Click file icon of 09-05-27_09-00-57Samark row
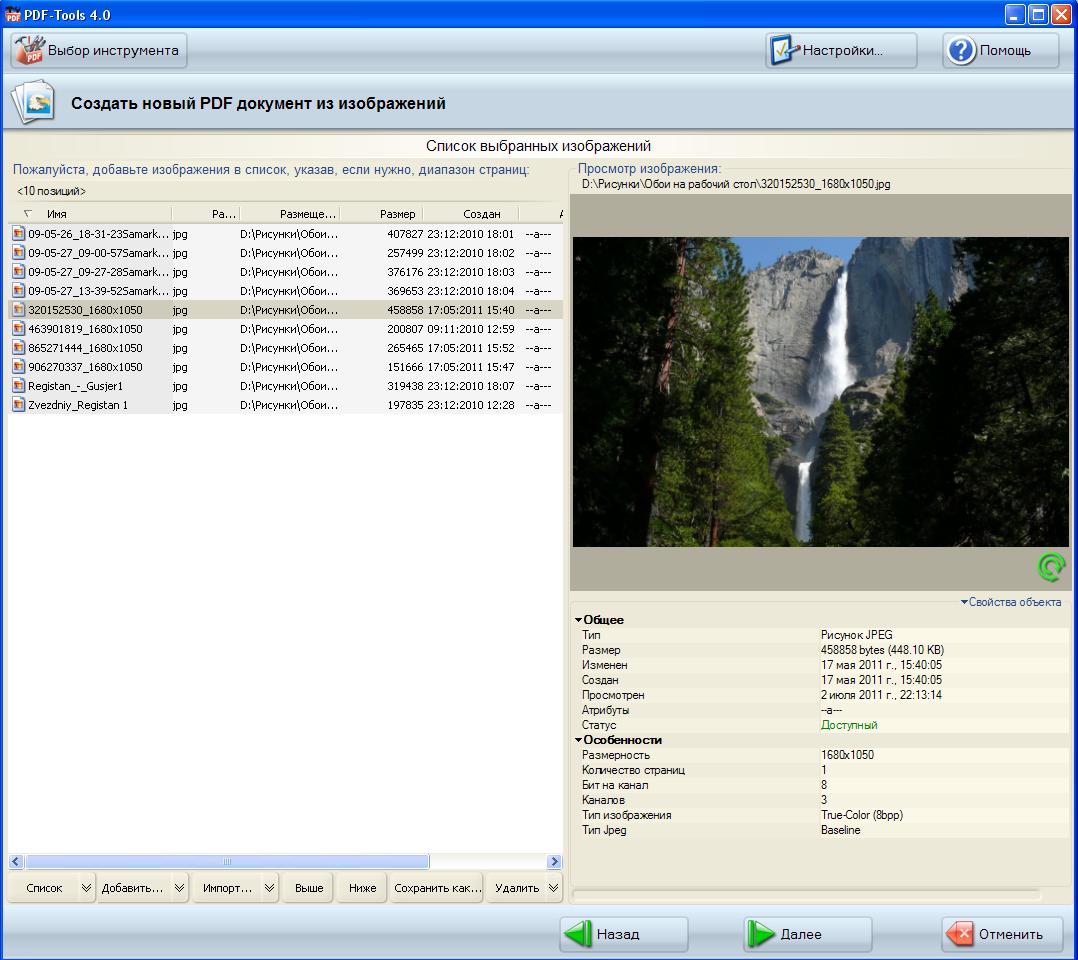 [19, 253]
